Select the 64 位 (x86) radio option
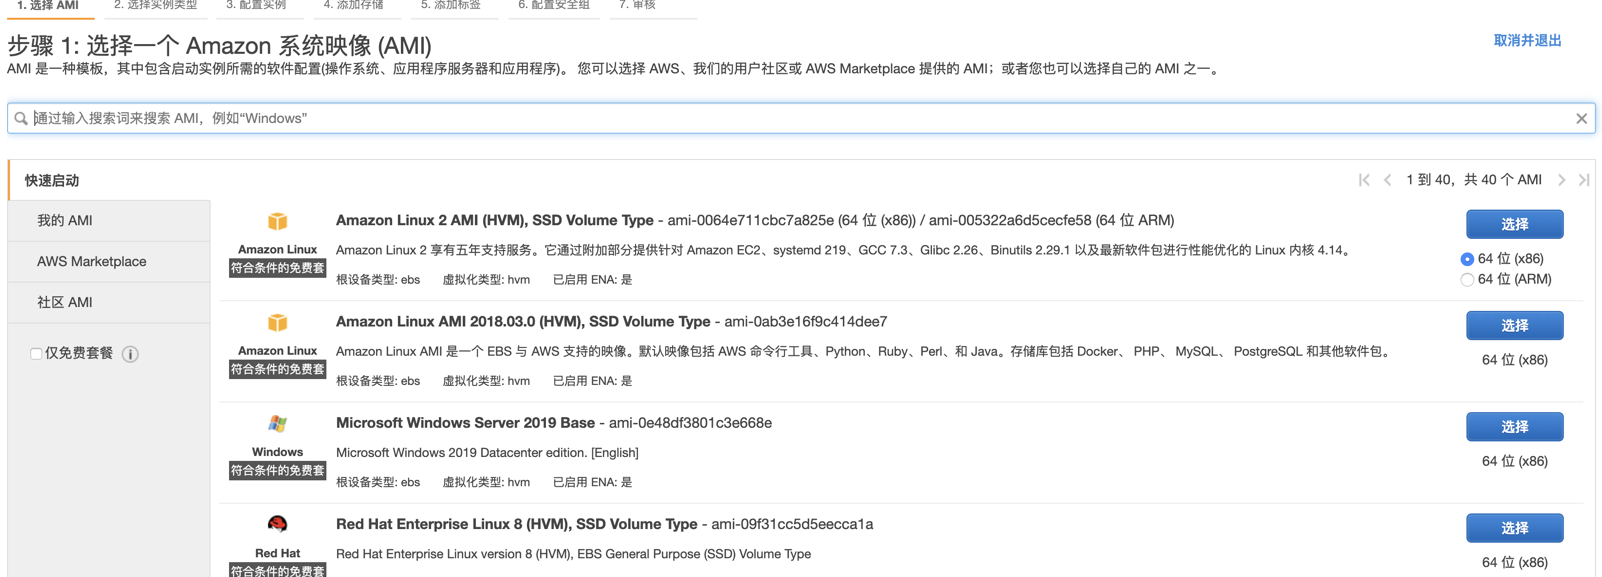This screenshot has width=1602, height=577. tap(1467, 259)
